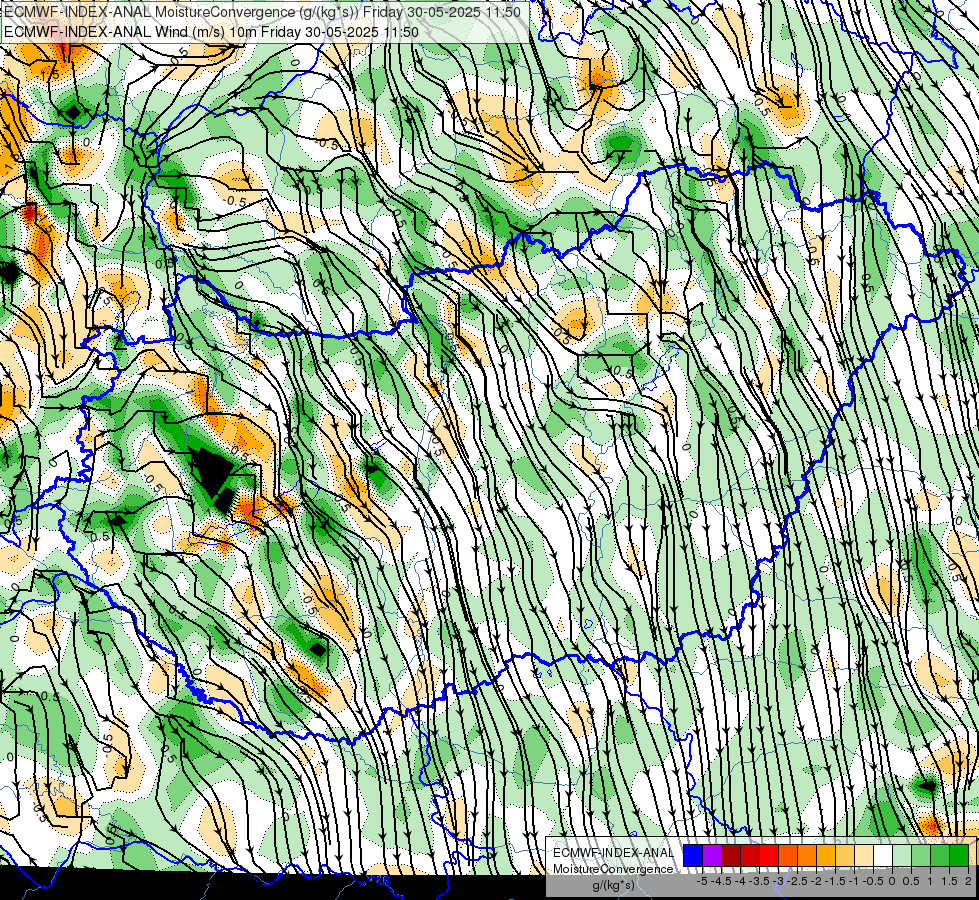Click the MoistureConvergence title line at top

[x=262, y=11]
